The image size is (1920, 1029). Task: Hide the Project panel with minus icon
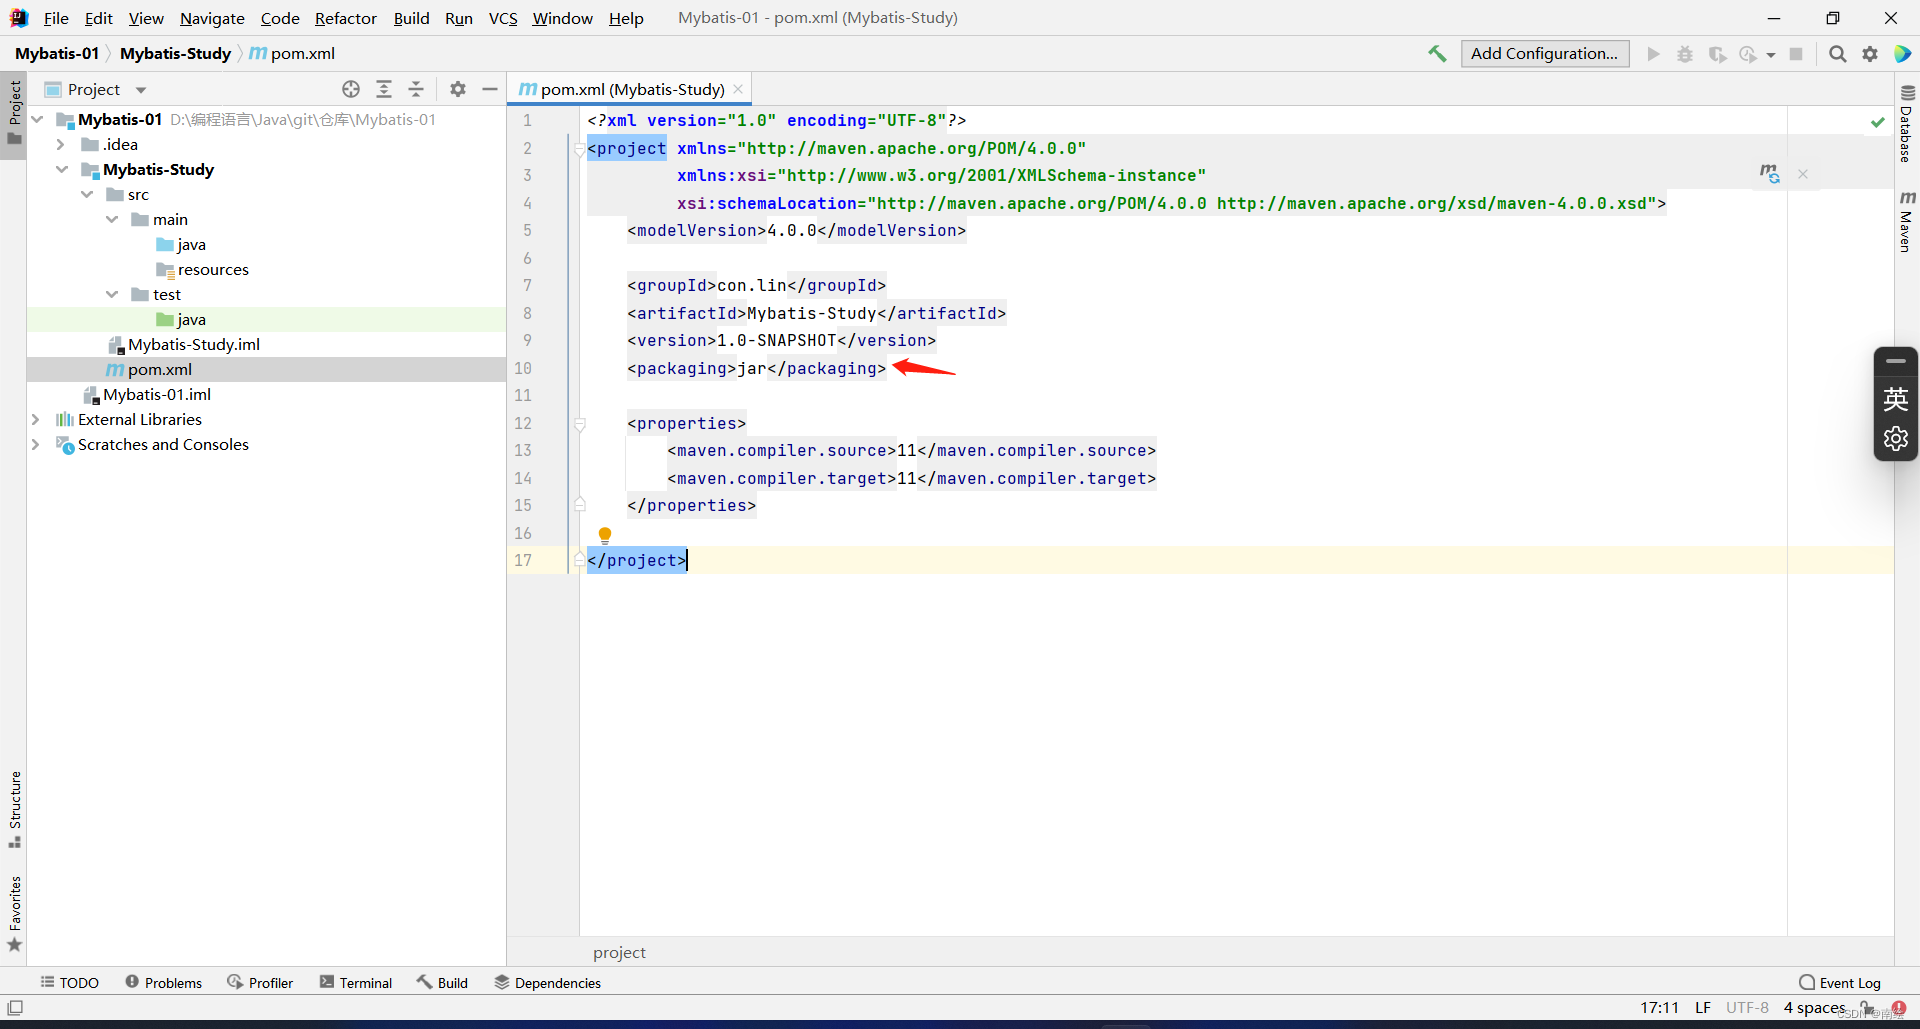490,89
